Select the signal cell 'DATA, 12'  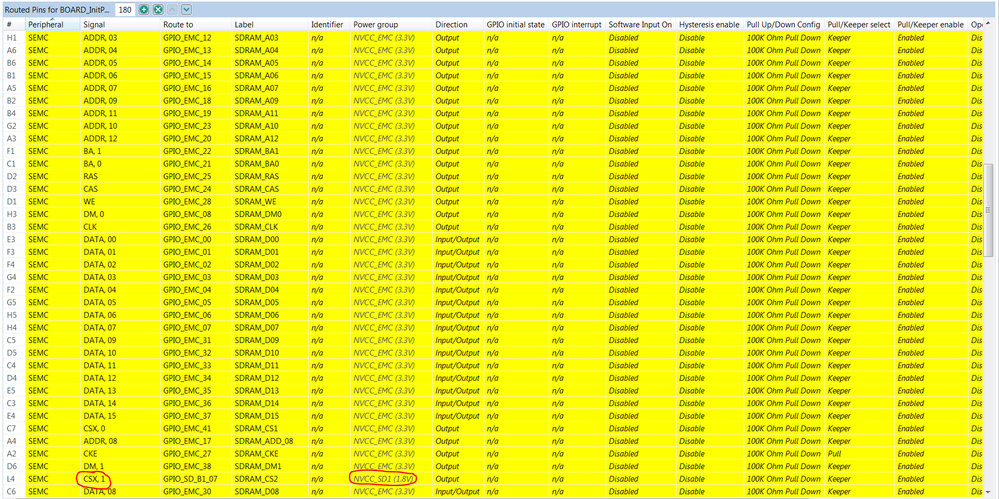pos(100,378)
